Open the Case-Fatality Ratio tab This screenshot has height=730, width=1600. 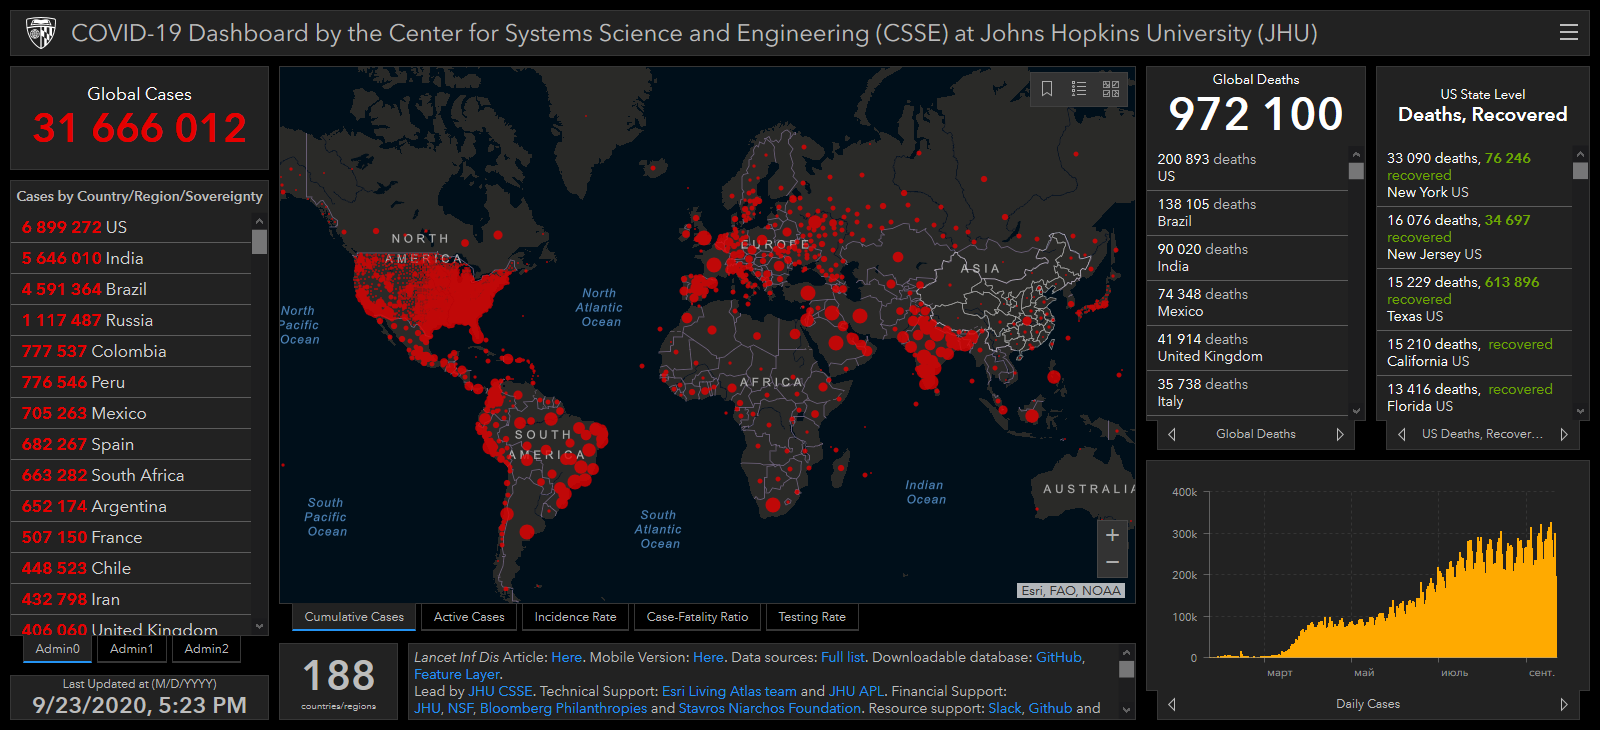[x=697, y=617]
